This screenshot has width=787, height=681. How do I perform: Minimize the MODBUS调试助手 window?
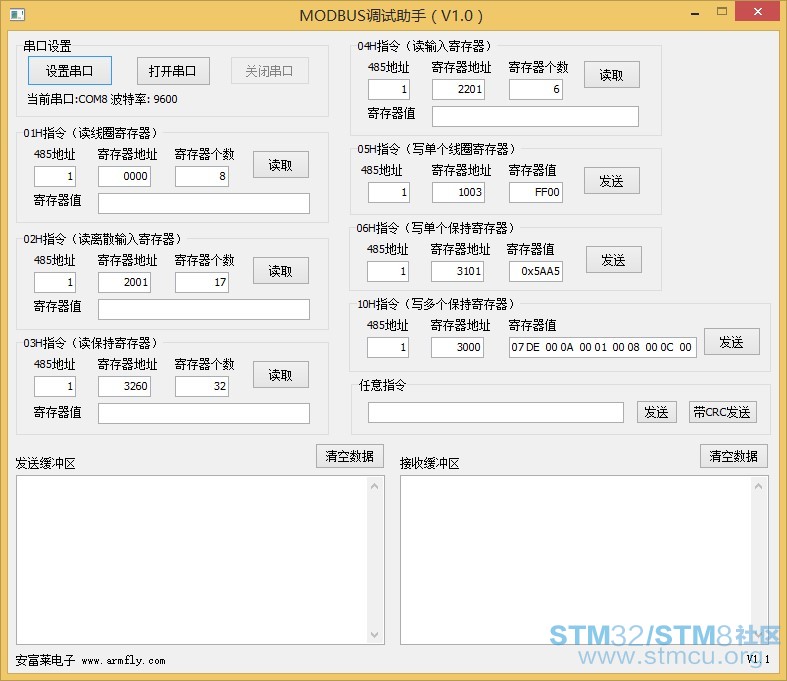[x=695, y=14]
